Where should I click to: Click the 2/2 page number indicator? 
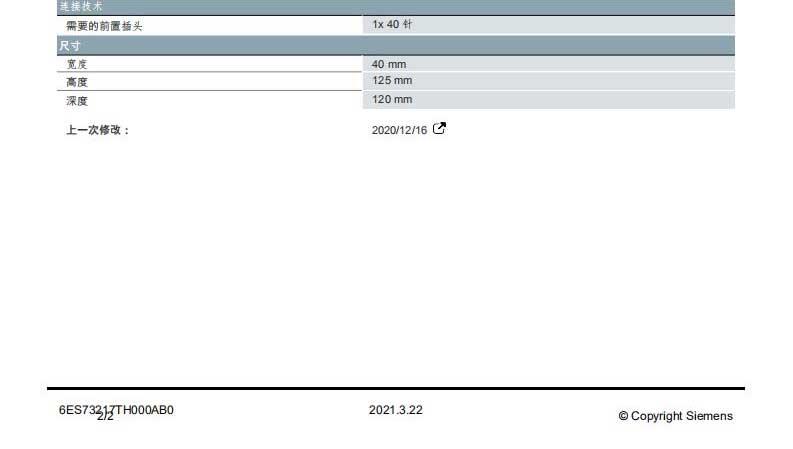pyautogui.click(x=105, y=417)
